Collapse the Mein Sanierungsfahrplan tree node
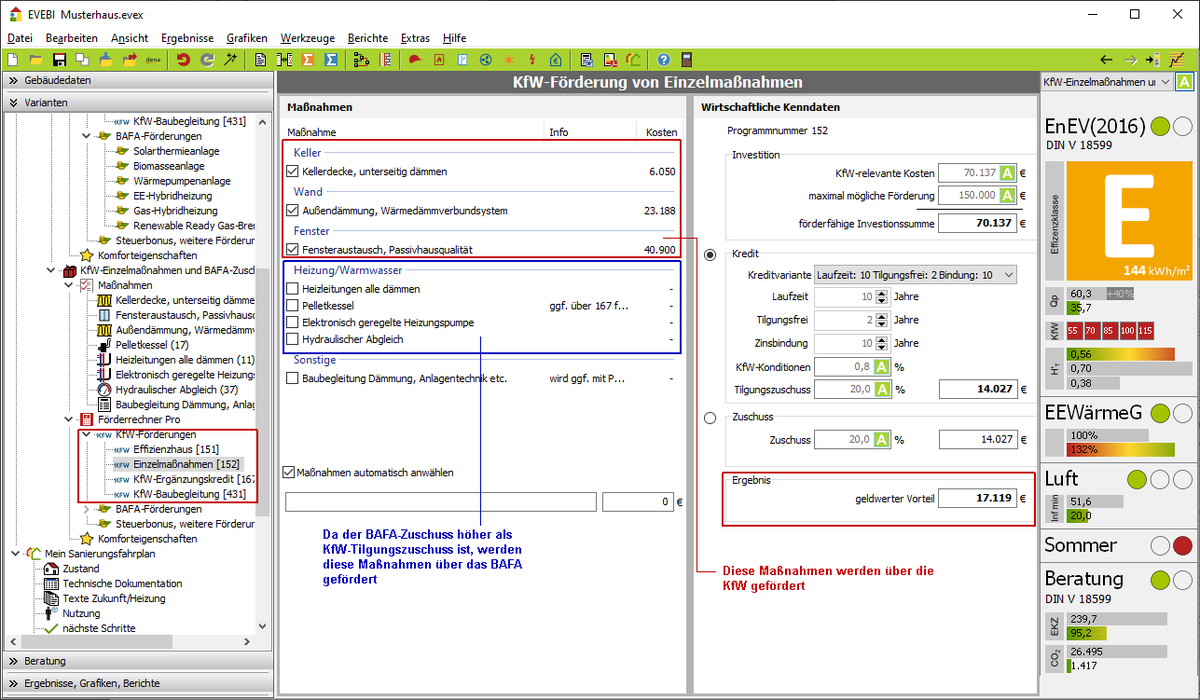The height and width of the screenshot is (700, 1200). coord(13,553)
